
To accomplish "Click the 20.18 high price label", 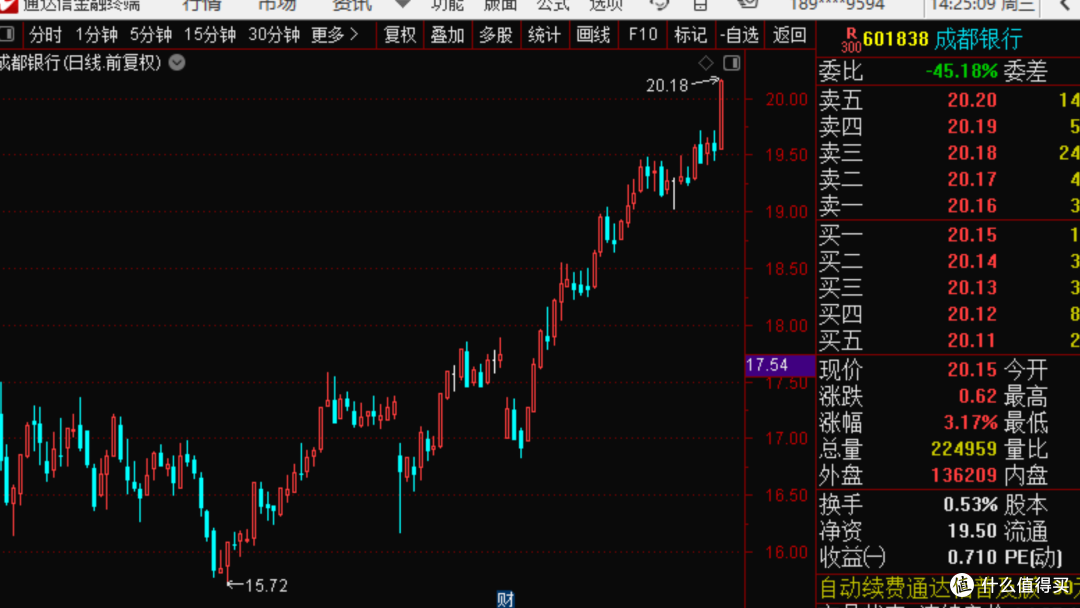I will pyautogui.click(x=667, y=86).
